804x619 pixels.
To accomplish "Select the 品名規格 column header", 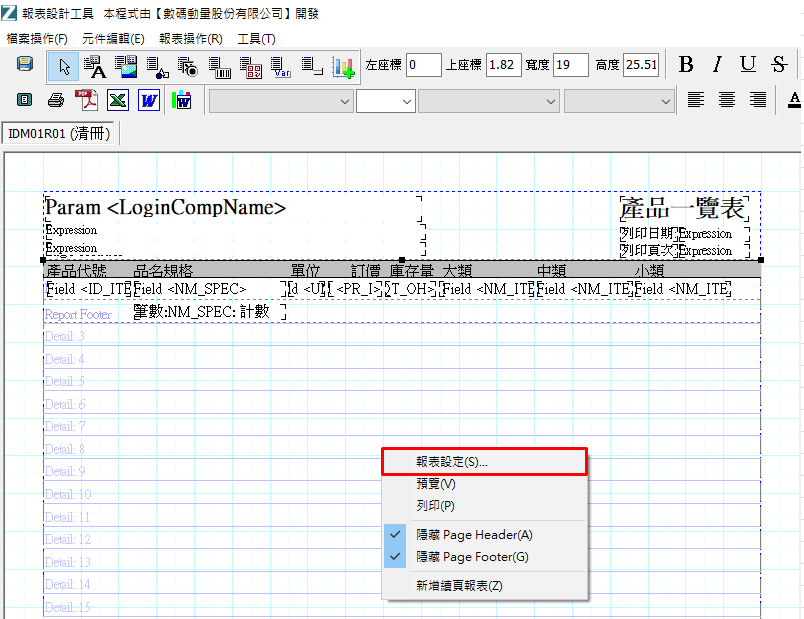I will click(163, 270).
